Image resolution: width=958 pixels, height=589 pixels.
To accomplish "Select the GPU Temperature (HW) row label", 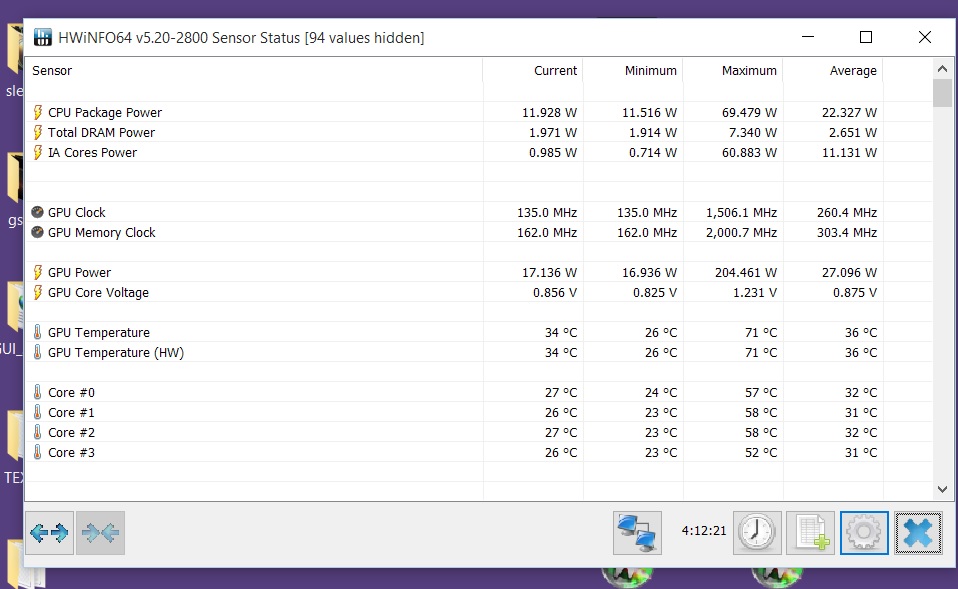I will pyautogui.click(x=116, y=353).
